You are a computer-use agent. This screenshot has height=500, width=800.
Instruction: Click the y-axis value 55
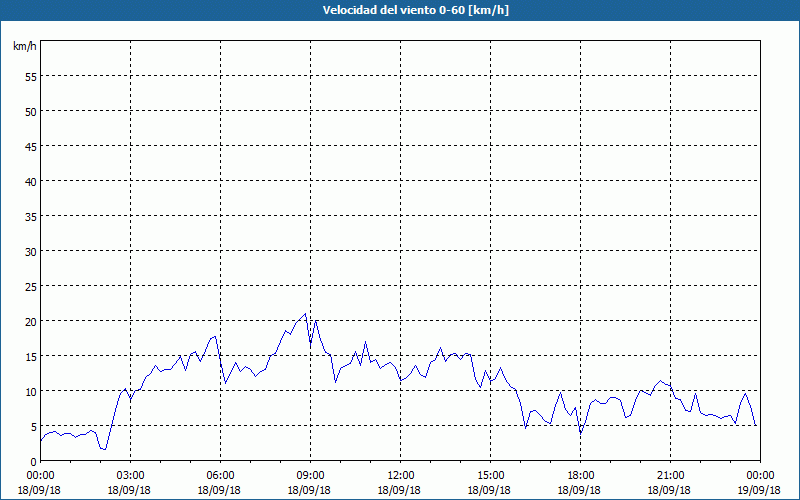(31, 77)
